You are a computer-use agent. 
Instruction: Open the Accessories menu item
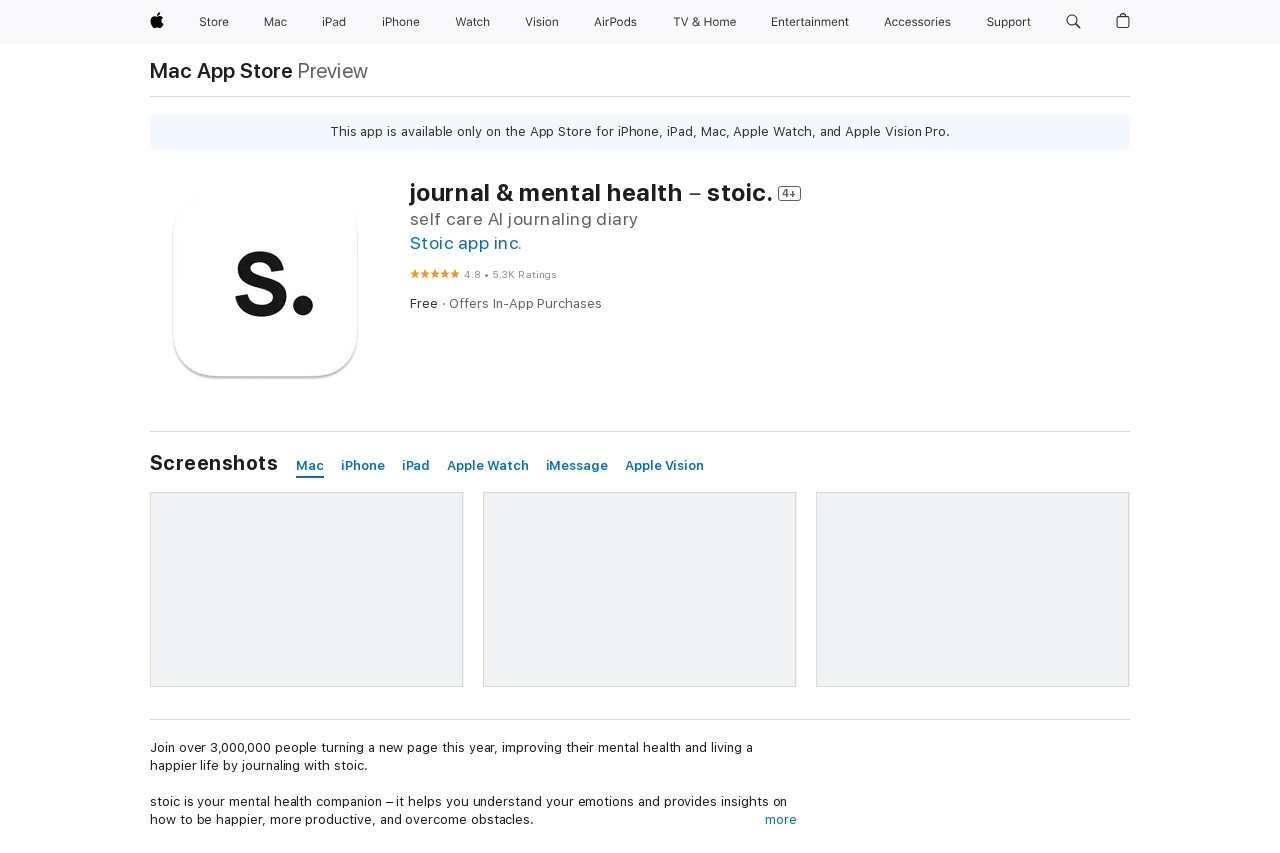coord(917,22)
